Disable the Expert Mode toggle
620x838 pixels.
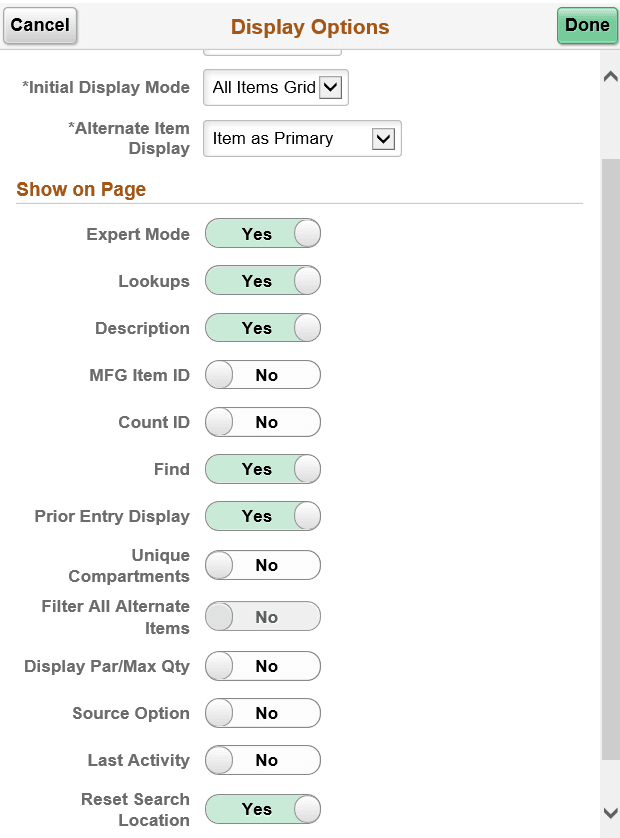262,233
